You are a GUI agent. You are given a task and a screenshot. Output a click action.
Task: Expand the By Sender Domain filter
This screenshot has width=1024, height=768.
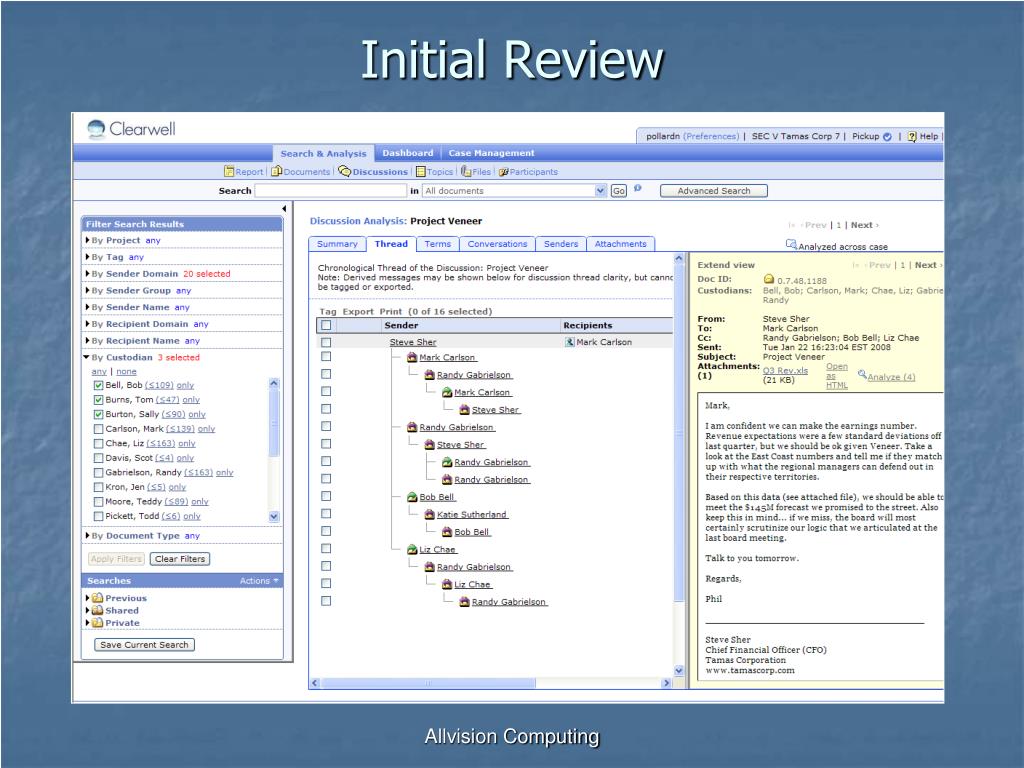[x=88, y=274]
